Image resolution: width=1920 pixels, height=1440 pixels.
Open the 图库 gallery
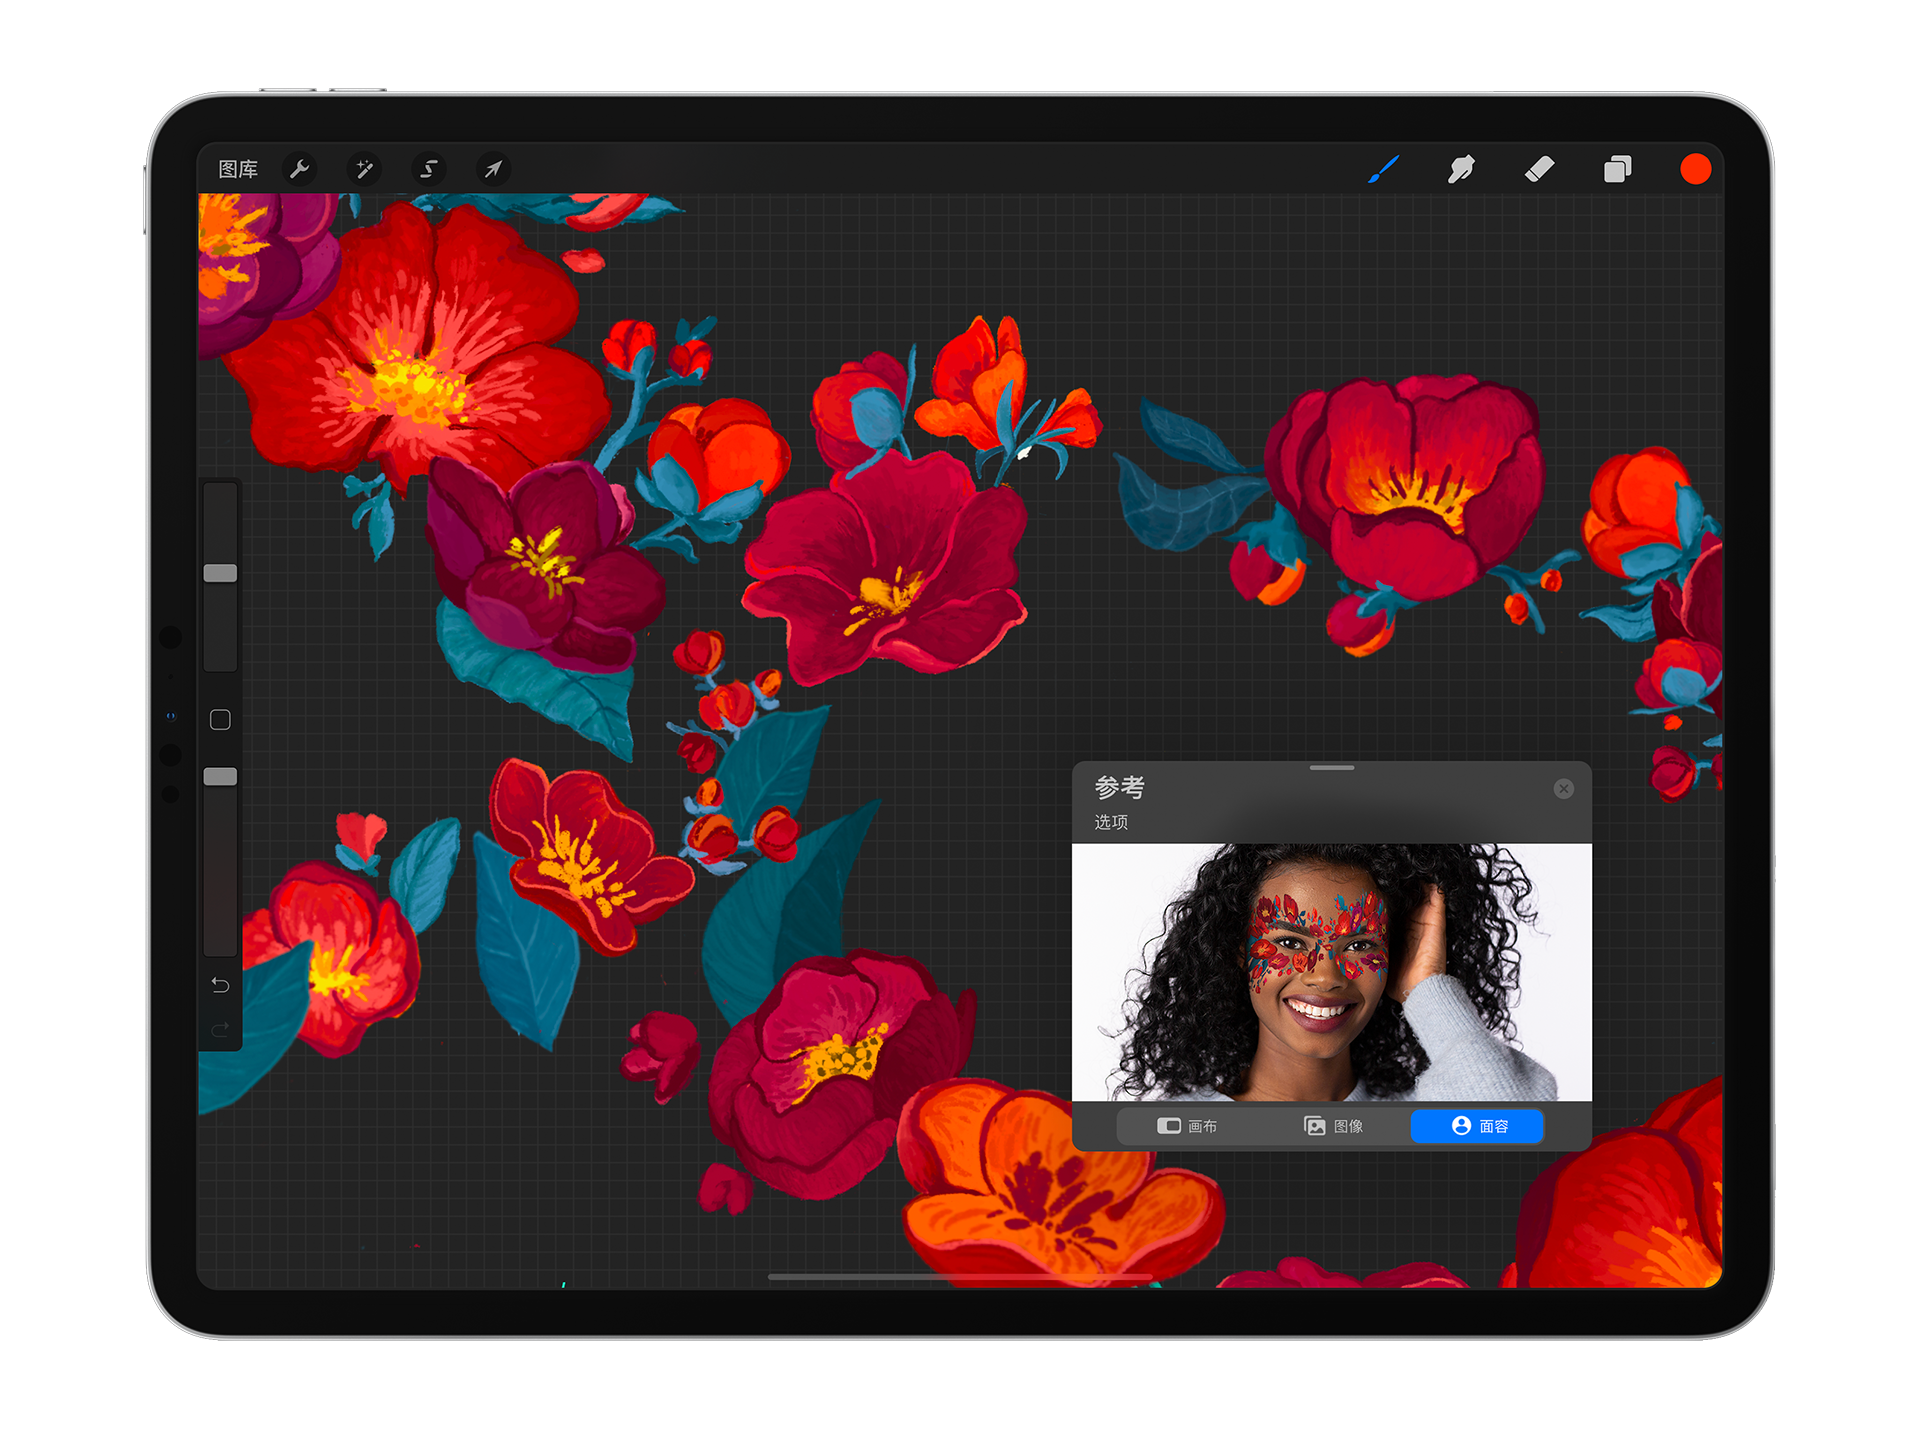point(238,169)
